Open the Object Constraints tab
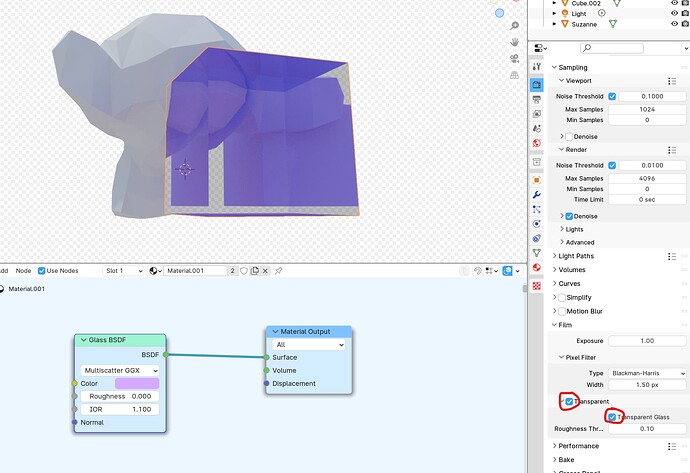Screen dimensions: 690x473 point(536,238)
